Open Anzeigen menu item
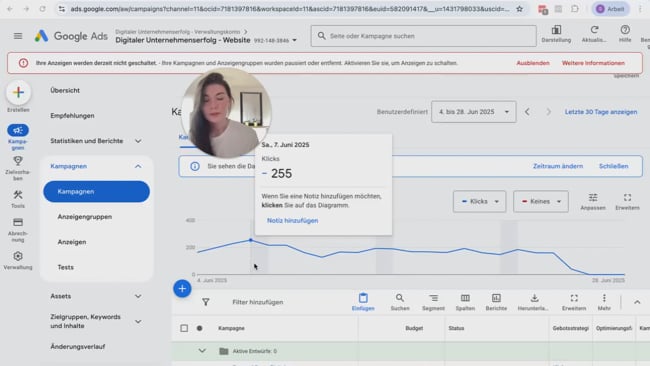 coord(72,242)
